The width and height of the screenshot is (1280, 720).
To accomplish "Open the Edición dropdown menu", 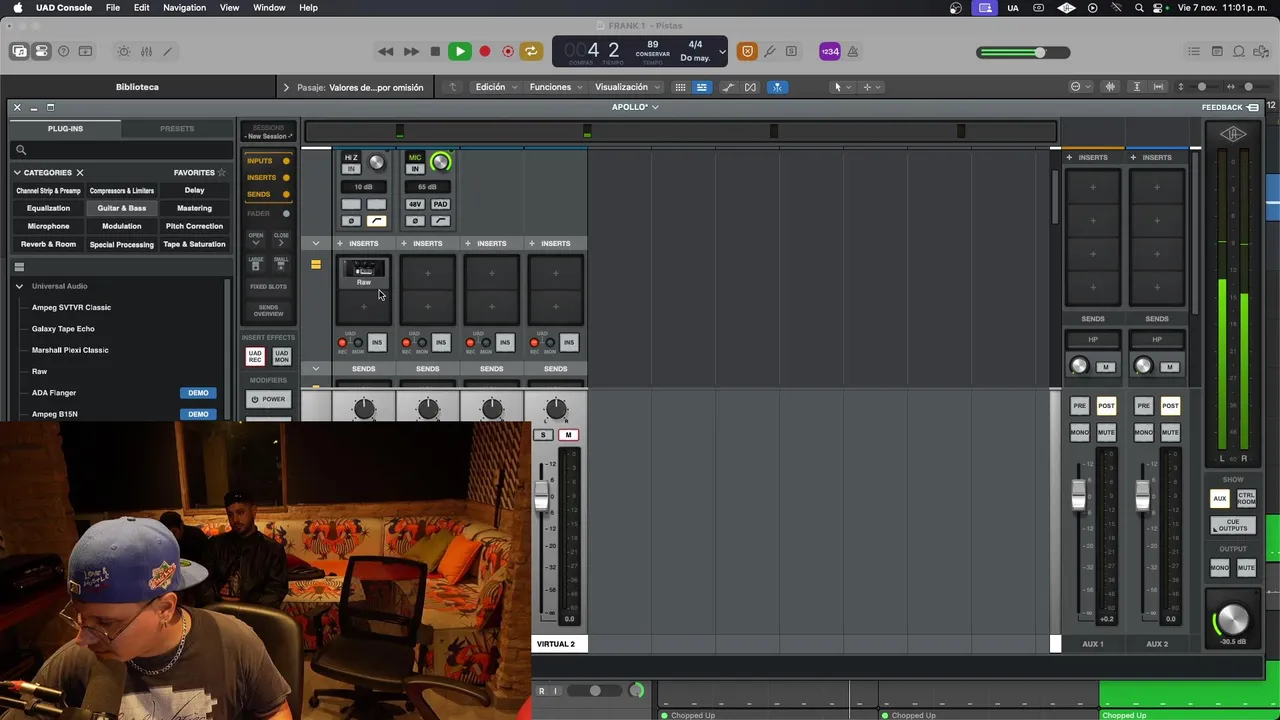I will [x=496, y=87].
